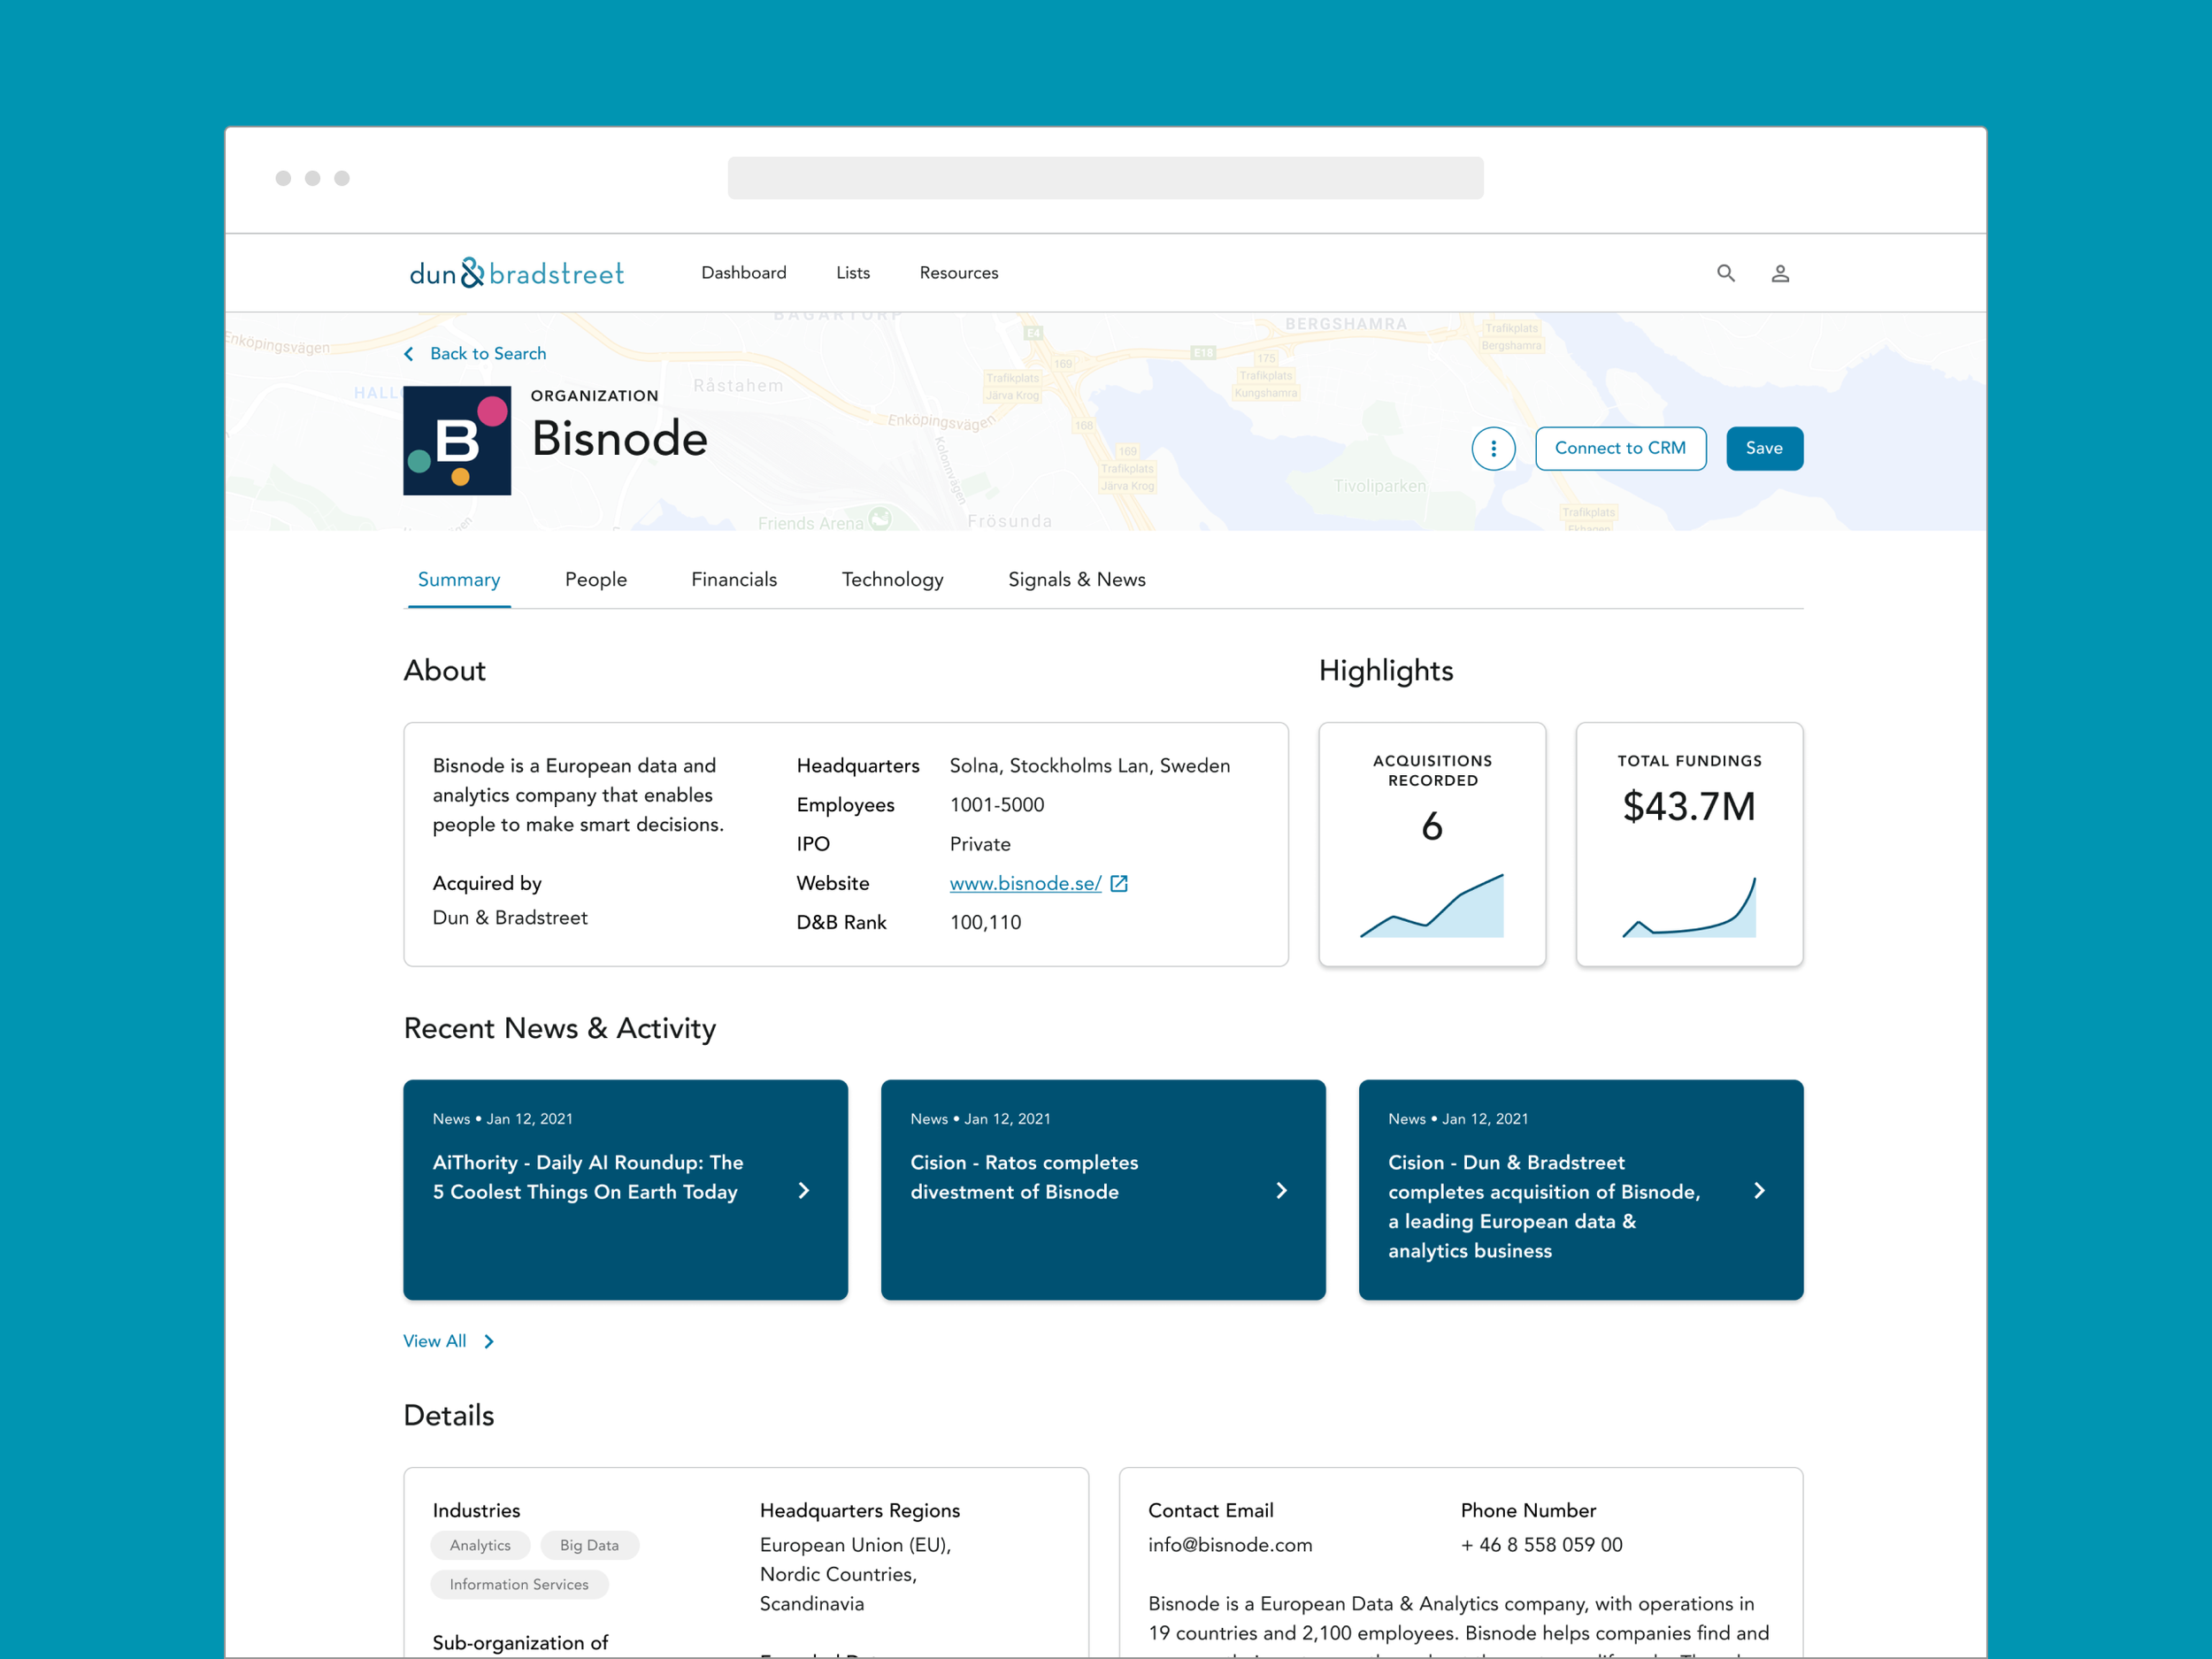Open the user profile icon
Viewport: 2212px width, 1659px height.
(1780, 273)
